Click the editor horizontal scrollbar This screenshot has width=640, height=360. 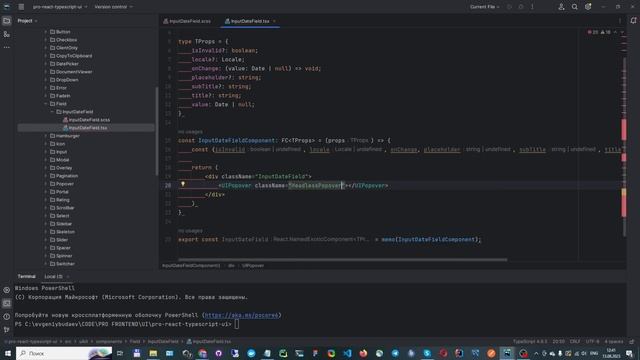click(342, 260)
